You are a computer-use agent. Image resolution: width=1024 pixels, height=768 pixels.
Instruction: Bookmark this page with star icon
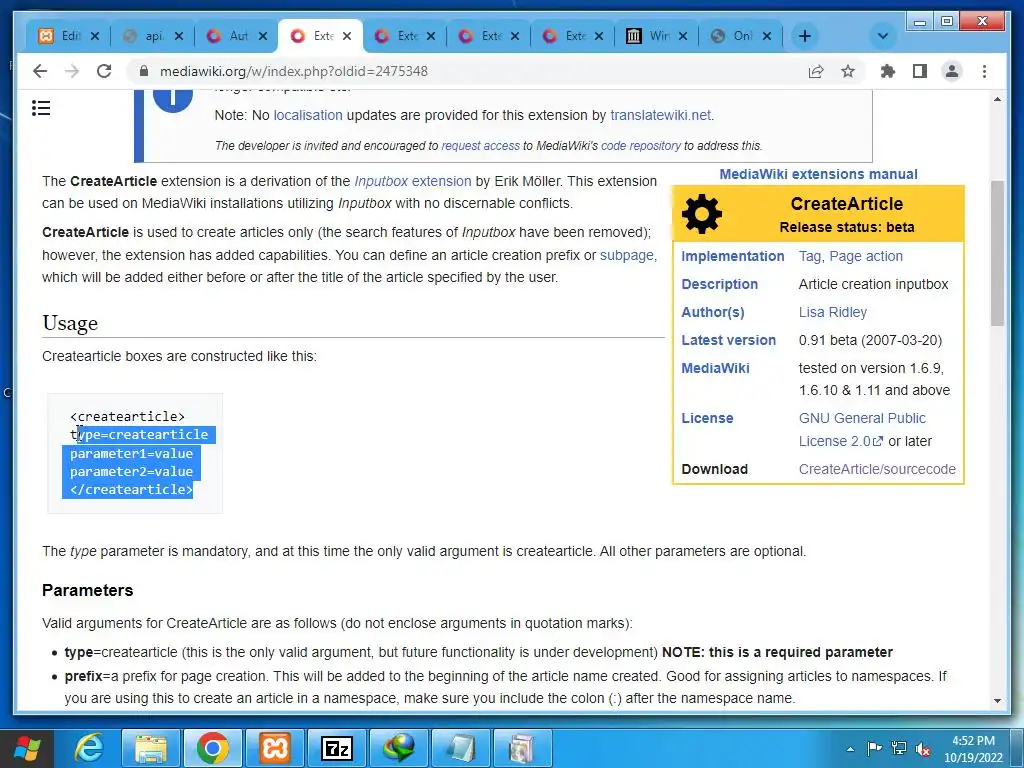[x=848, y=71]
